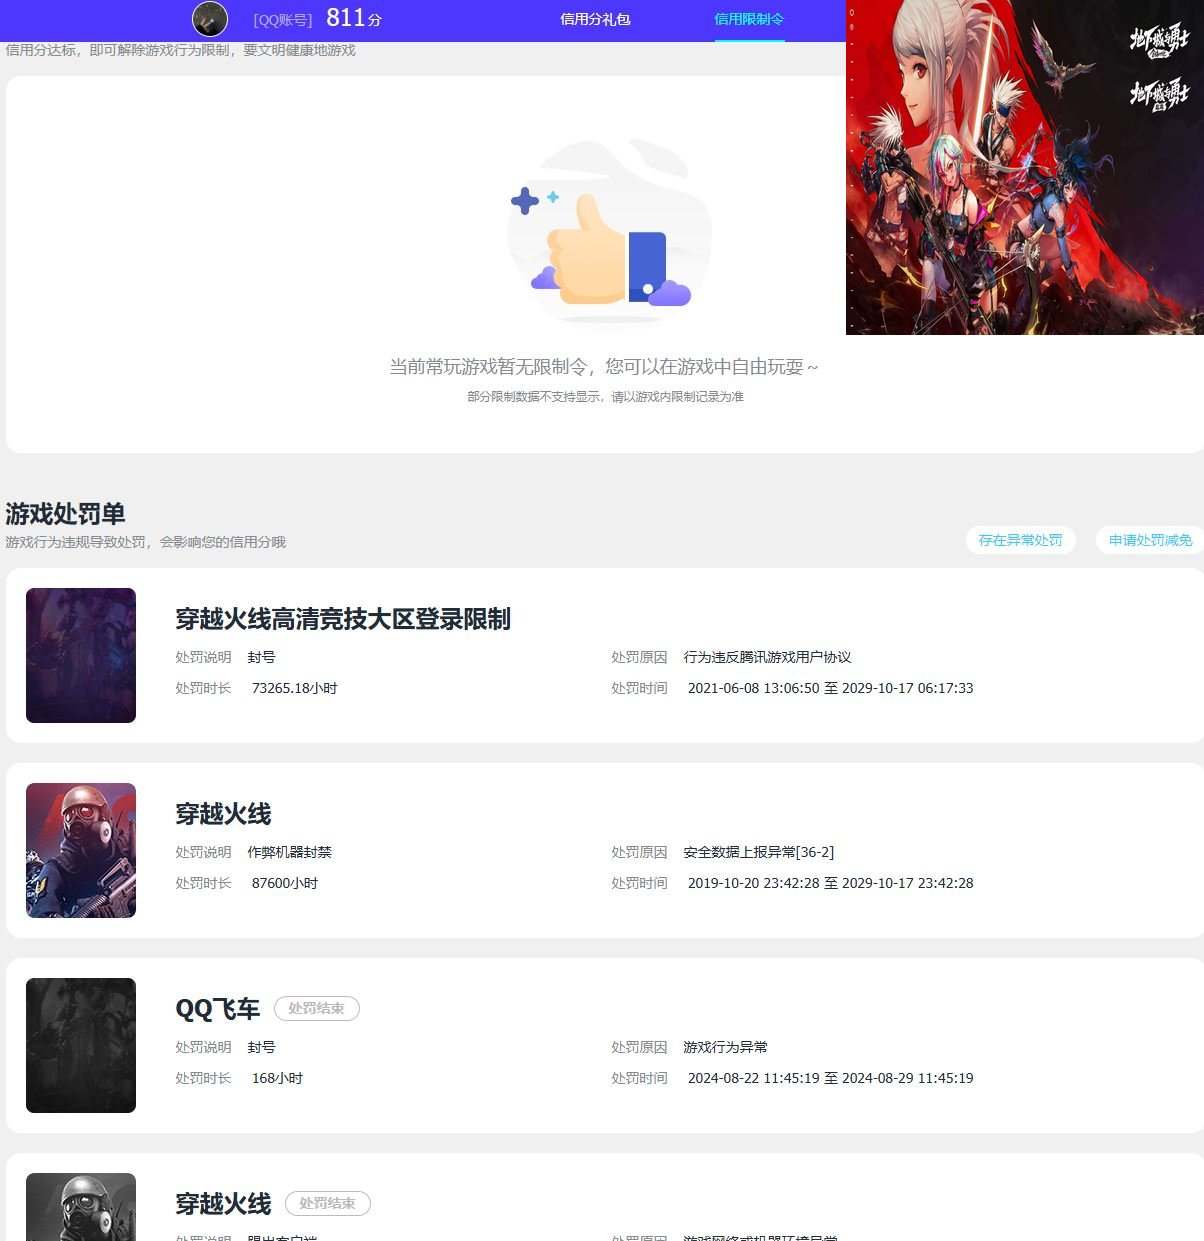The height and width of the screenshot is (1241, 1204).
Task: Switch to 信用限制令 tab
Action: (x=749, y=19)
